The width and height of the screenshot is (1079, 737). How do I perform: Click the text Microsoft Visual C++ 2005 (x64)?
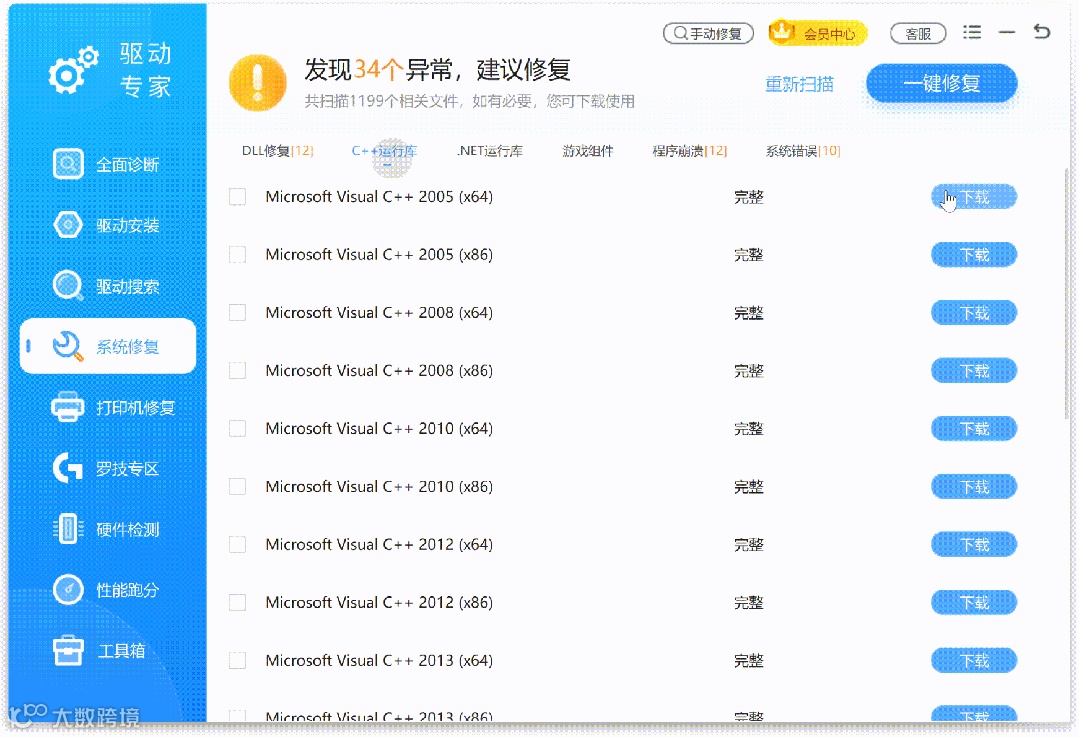pyautogui.click(x=379, y=197)
